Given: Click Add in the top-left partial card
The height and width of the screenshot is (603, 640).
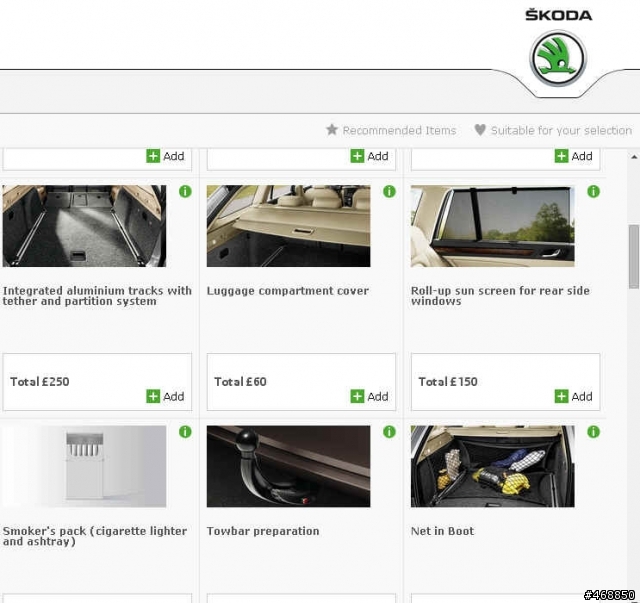Looking at the screenshot, I should click(x=165, y=156).
